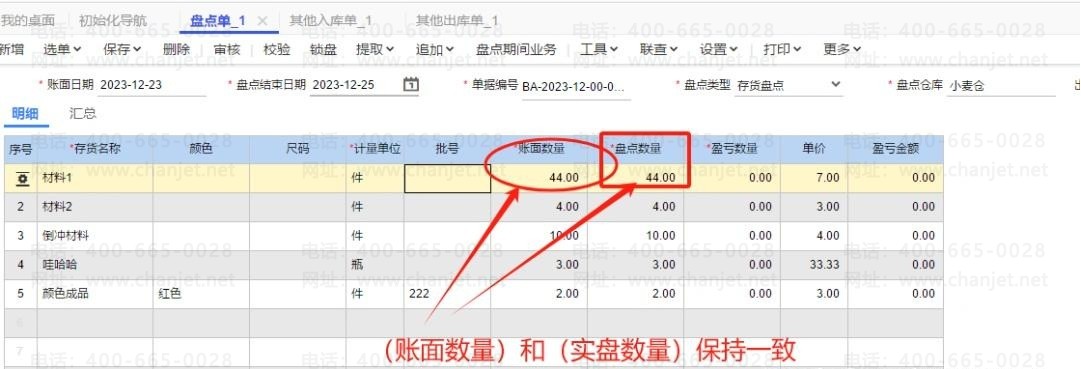The image size is (1081, 369).
Task: Expand the 选单 dropdown
Action: (62, 49)
